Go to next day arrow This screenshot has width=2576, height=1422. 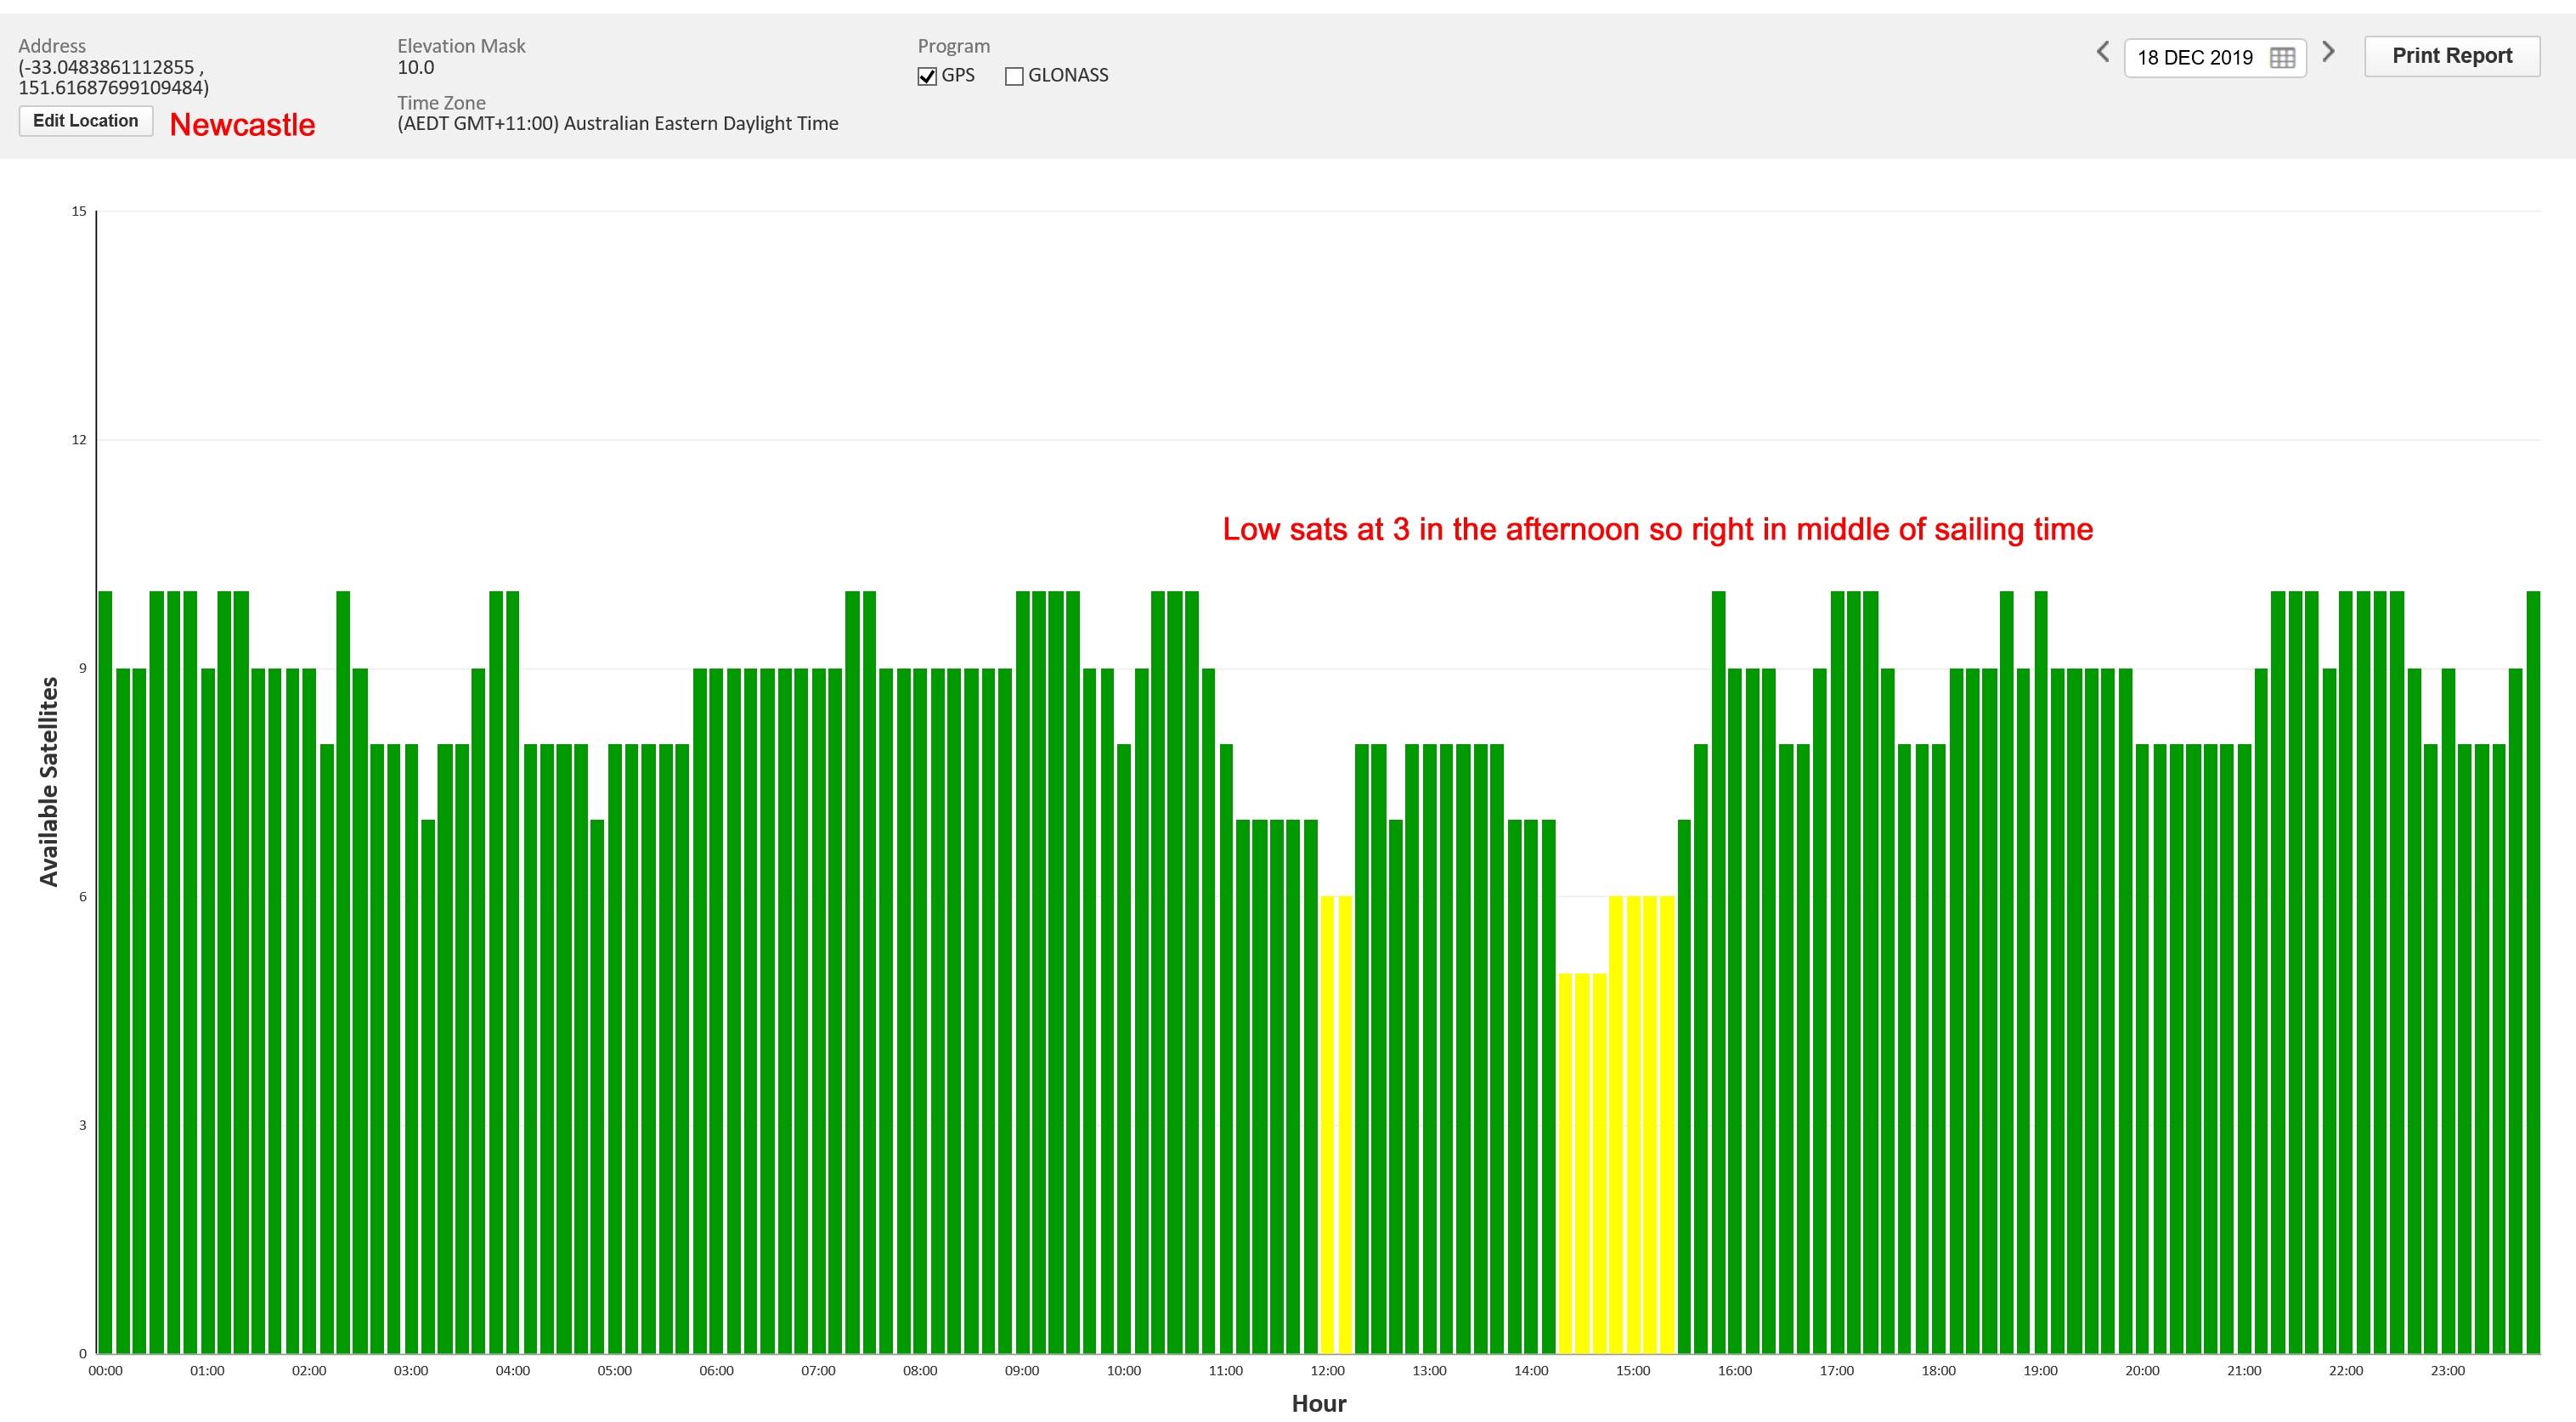click(2329, 52)
